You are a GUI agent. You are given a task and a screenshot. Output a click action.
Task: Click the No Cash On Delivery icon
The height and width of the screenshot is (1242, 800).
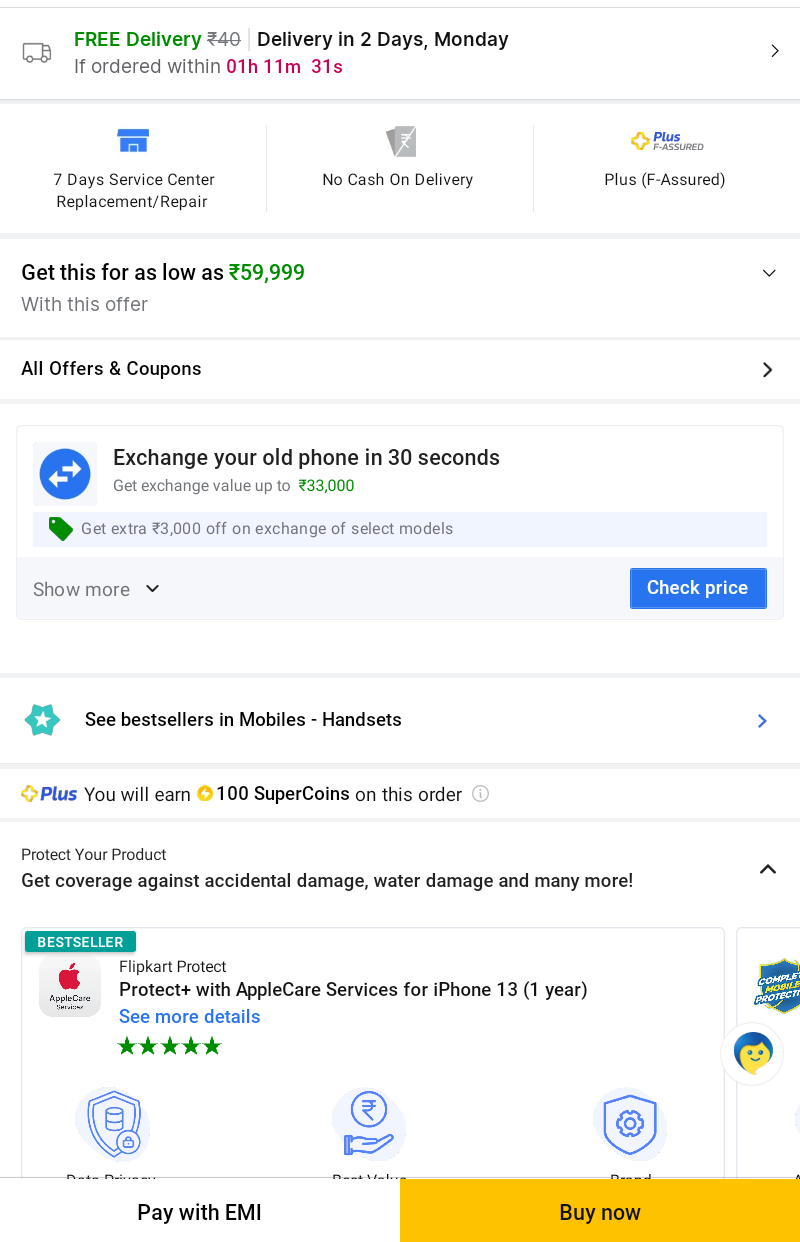click(x=400, y=142)
